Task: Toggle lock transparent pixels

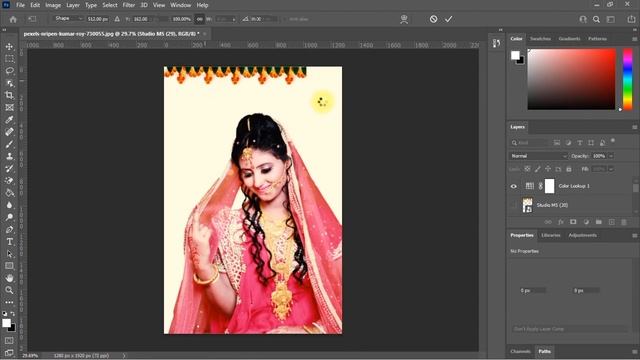Action: (x=527, y=169)
